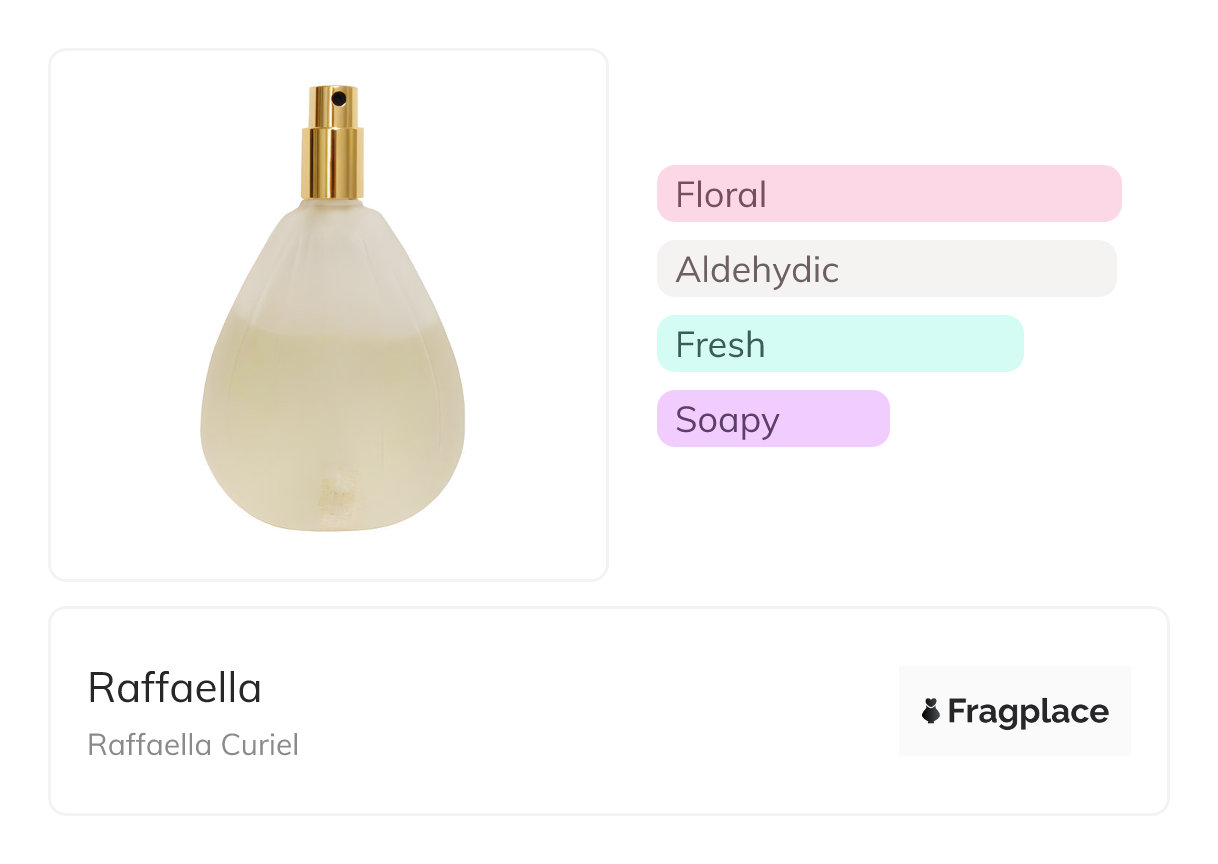Click the Fresh text label
This screenshot has width=1218, height=864.
click(720, 345)
